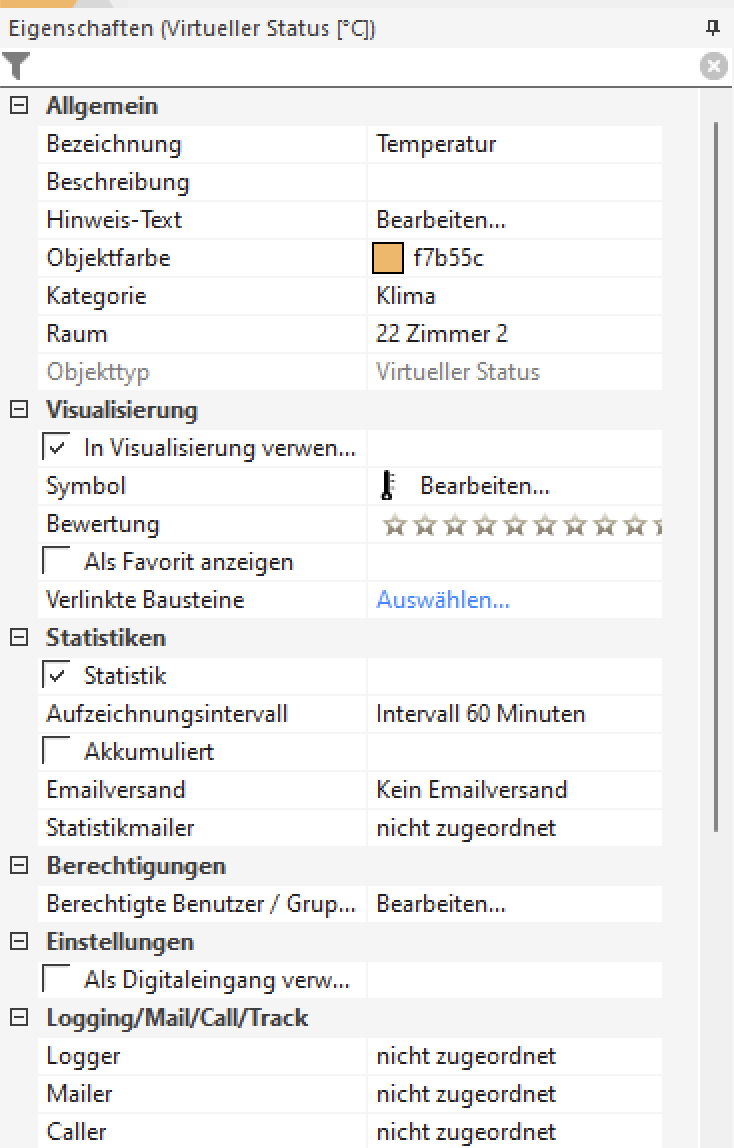
Task: Clear the filter with the X icon
Action: (712, 67)
